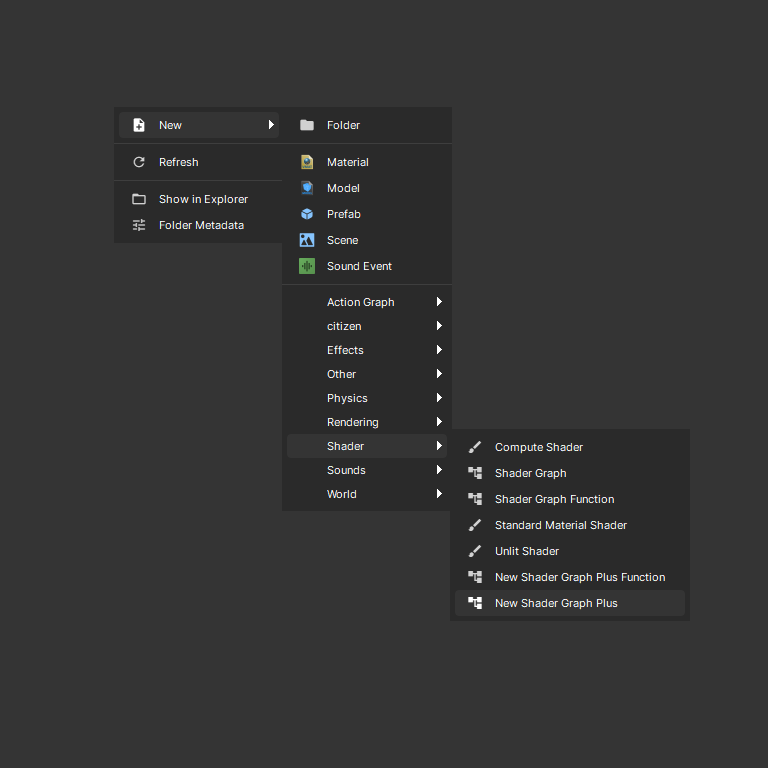Click the blue Model icon
The height and width of the screenshot is (768, 768).
tap(307, 188)
